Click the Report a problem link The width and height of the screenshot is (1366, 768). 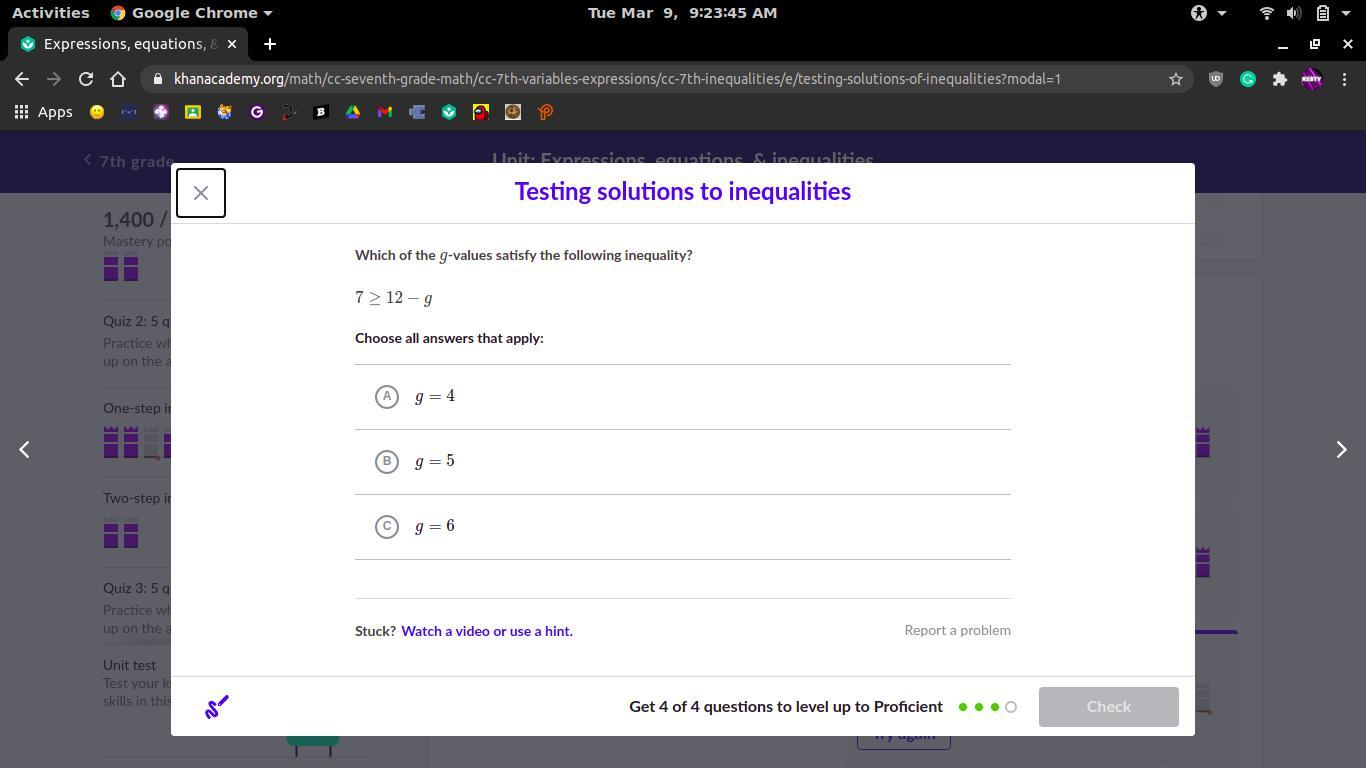tap(957, 630)
